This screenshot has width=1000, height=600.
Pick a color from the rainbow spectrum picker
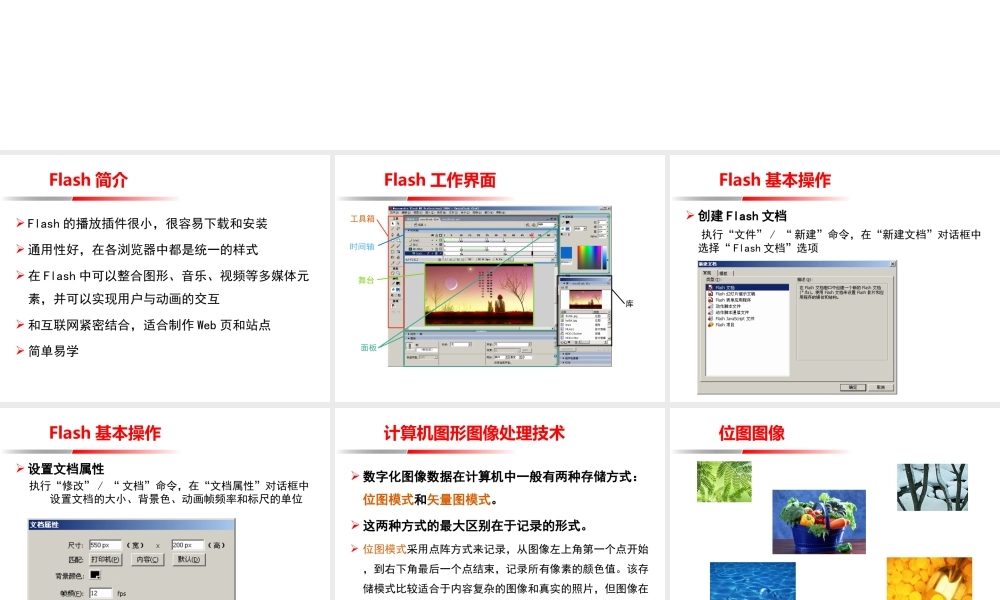click(589, 257)
